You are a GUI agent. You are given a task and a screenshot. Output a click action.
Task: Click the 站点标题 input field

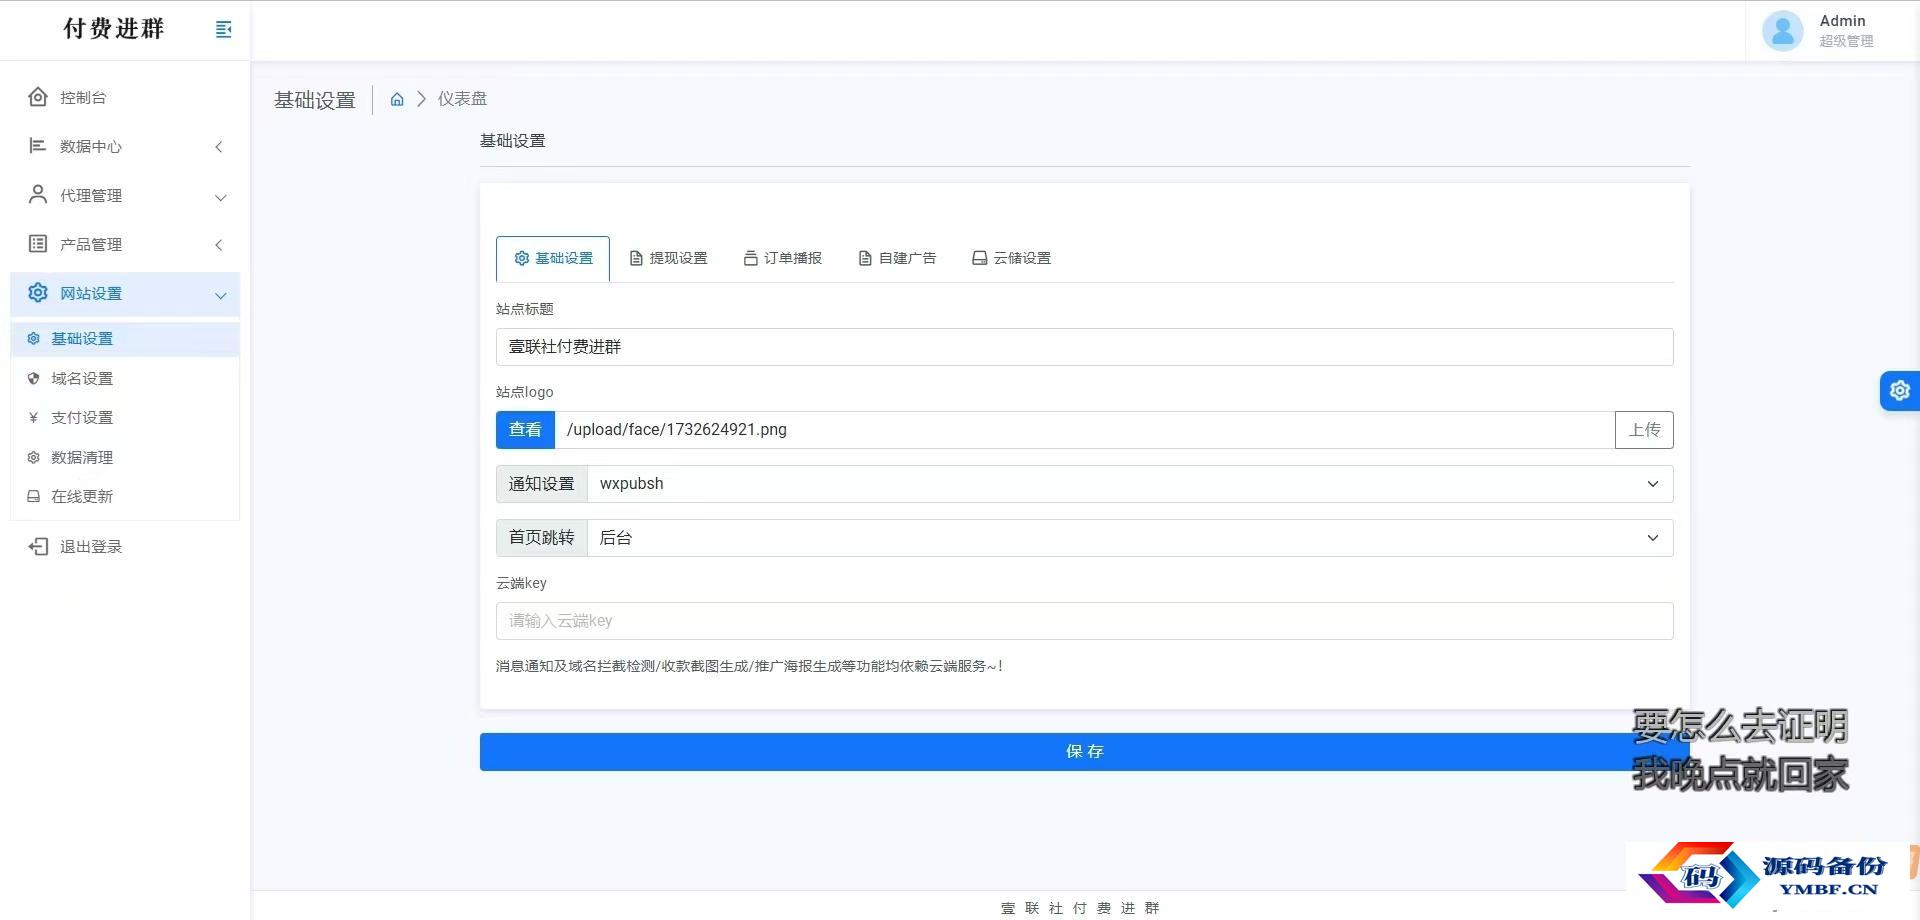1085,347
